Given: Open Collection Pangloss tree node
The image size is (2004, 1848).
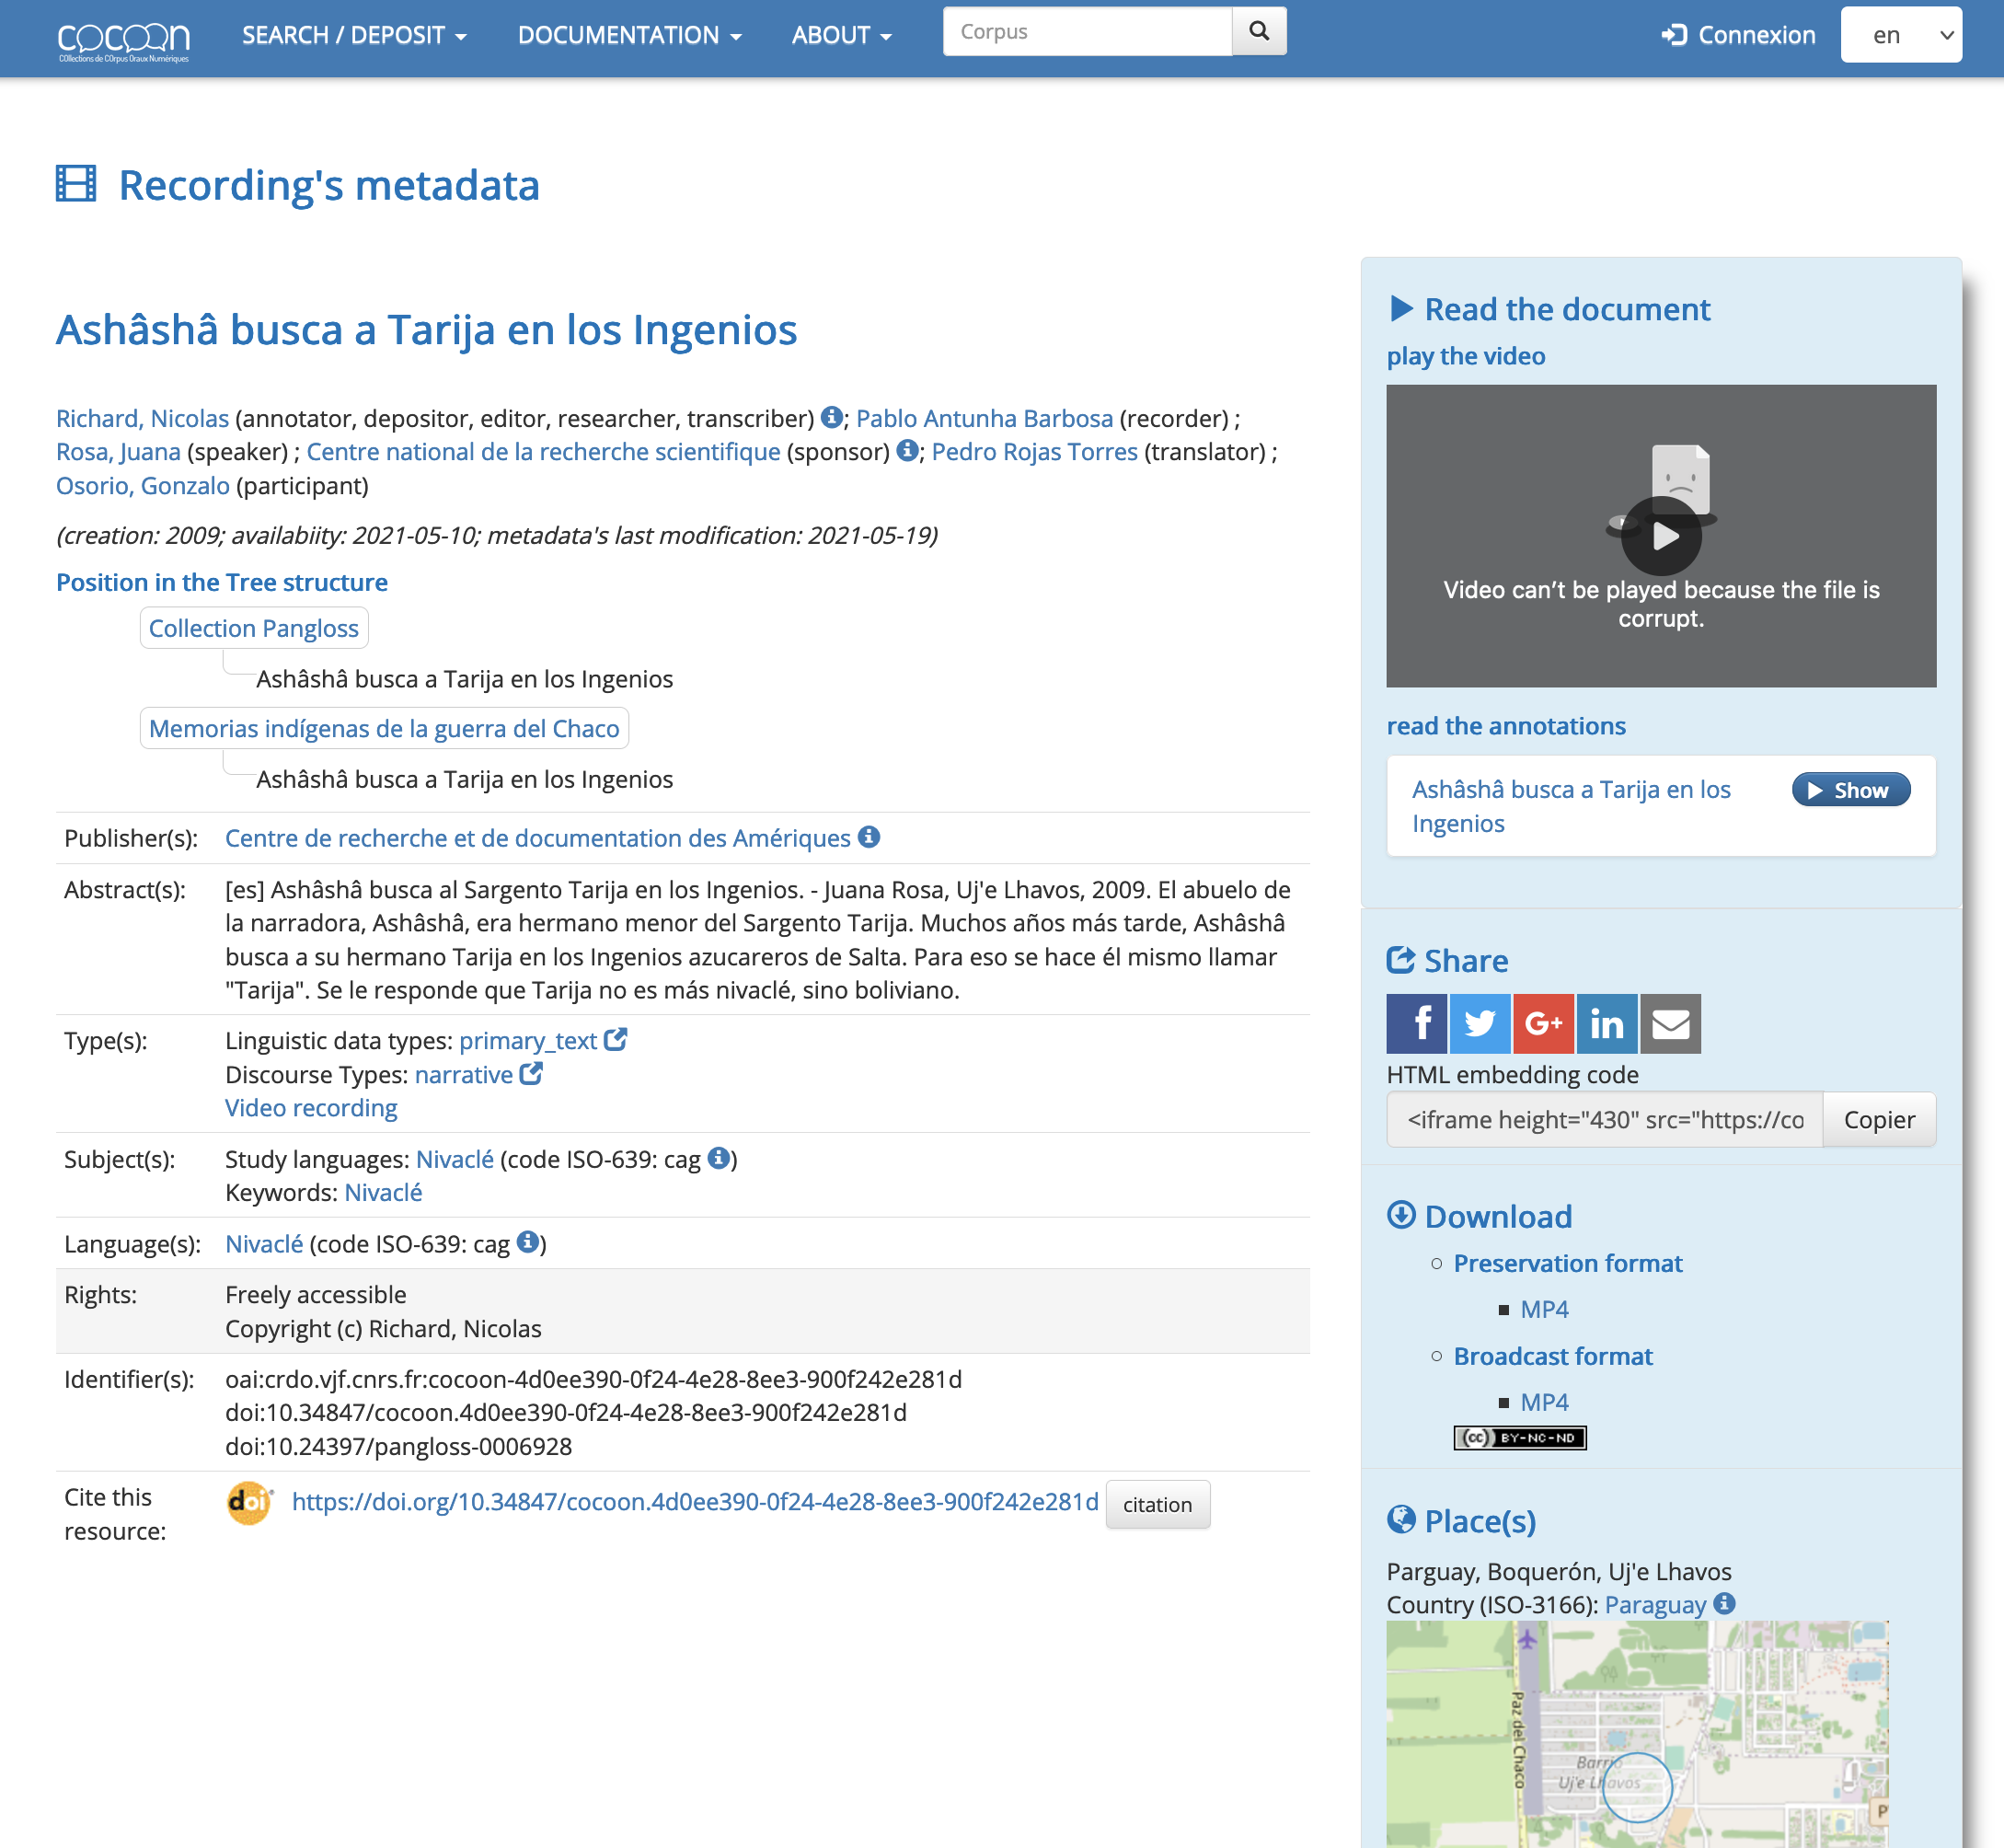Looking at the screenshot, I should pyautogui.click(x=254, y=628).
